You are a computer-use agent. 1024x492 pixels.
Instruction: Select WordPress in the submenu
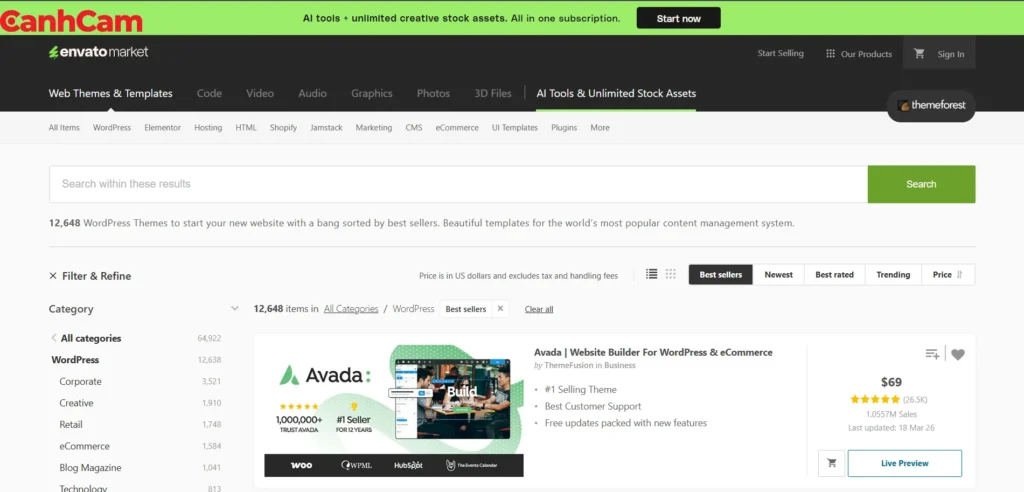point(112,128)
